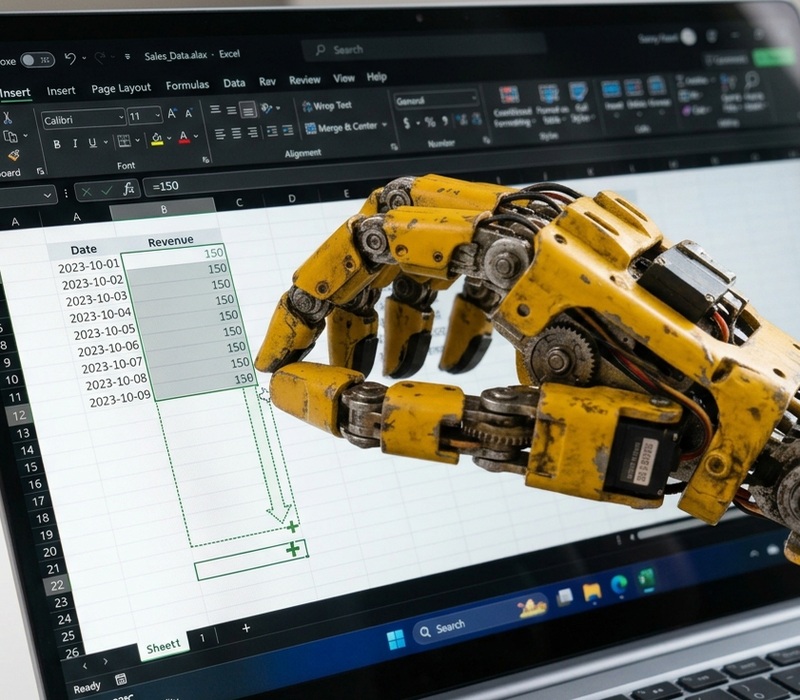The width and height of the screenshot is (800, 700).
Task: Increase the cell indent
Action: (x=288, y=130)
